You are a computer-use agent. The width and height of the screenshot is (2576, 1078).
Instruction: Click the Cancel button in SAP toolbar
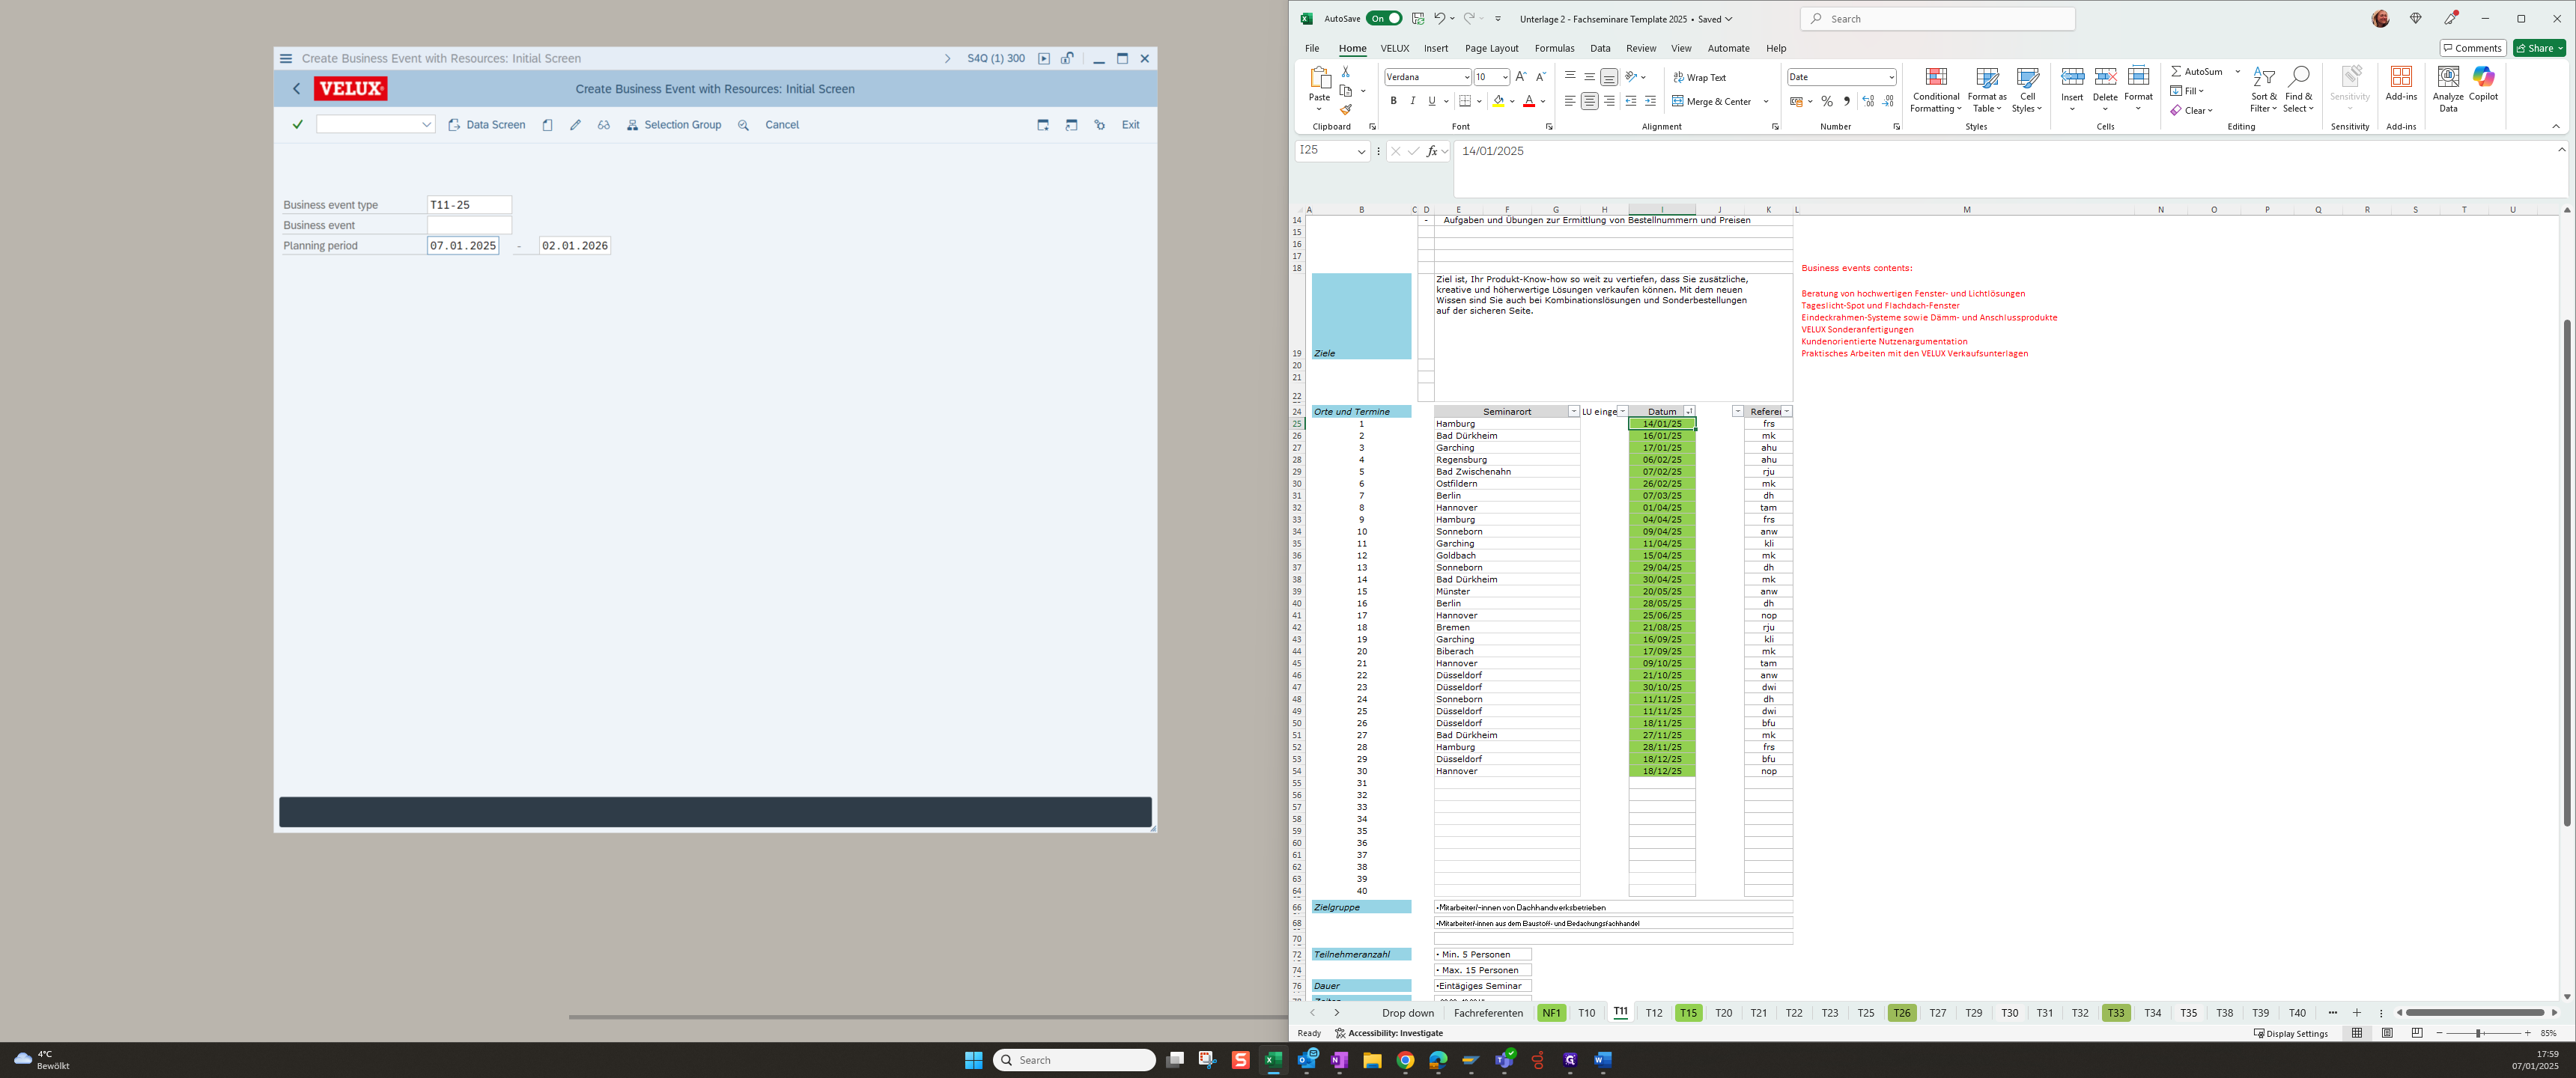[x=781, y=125]
